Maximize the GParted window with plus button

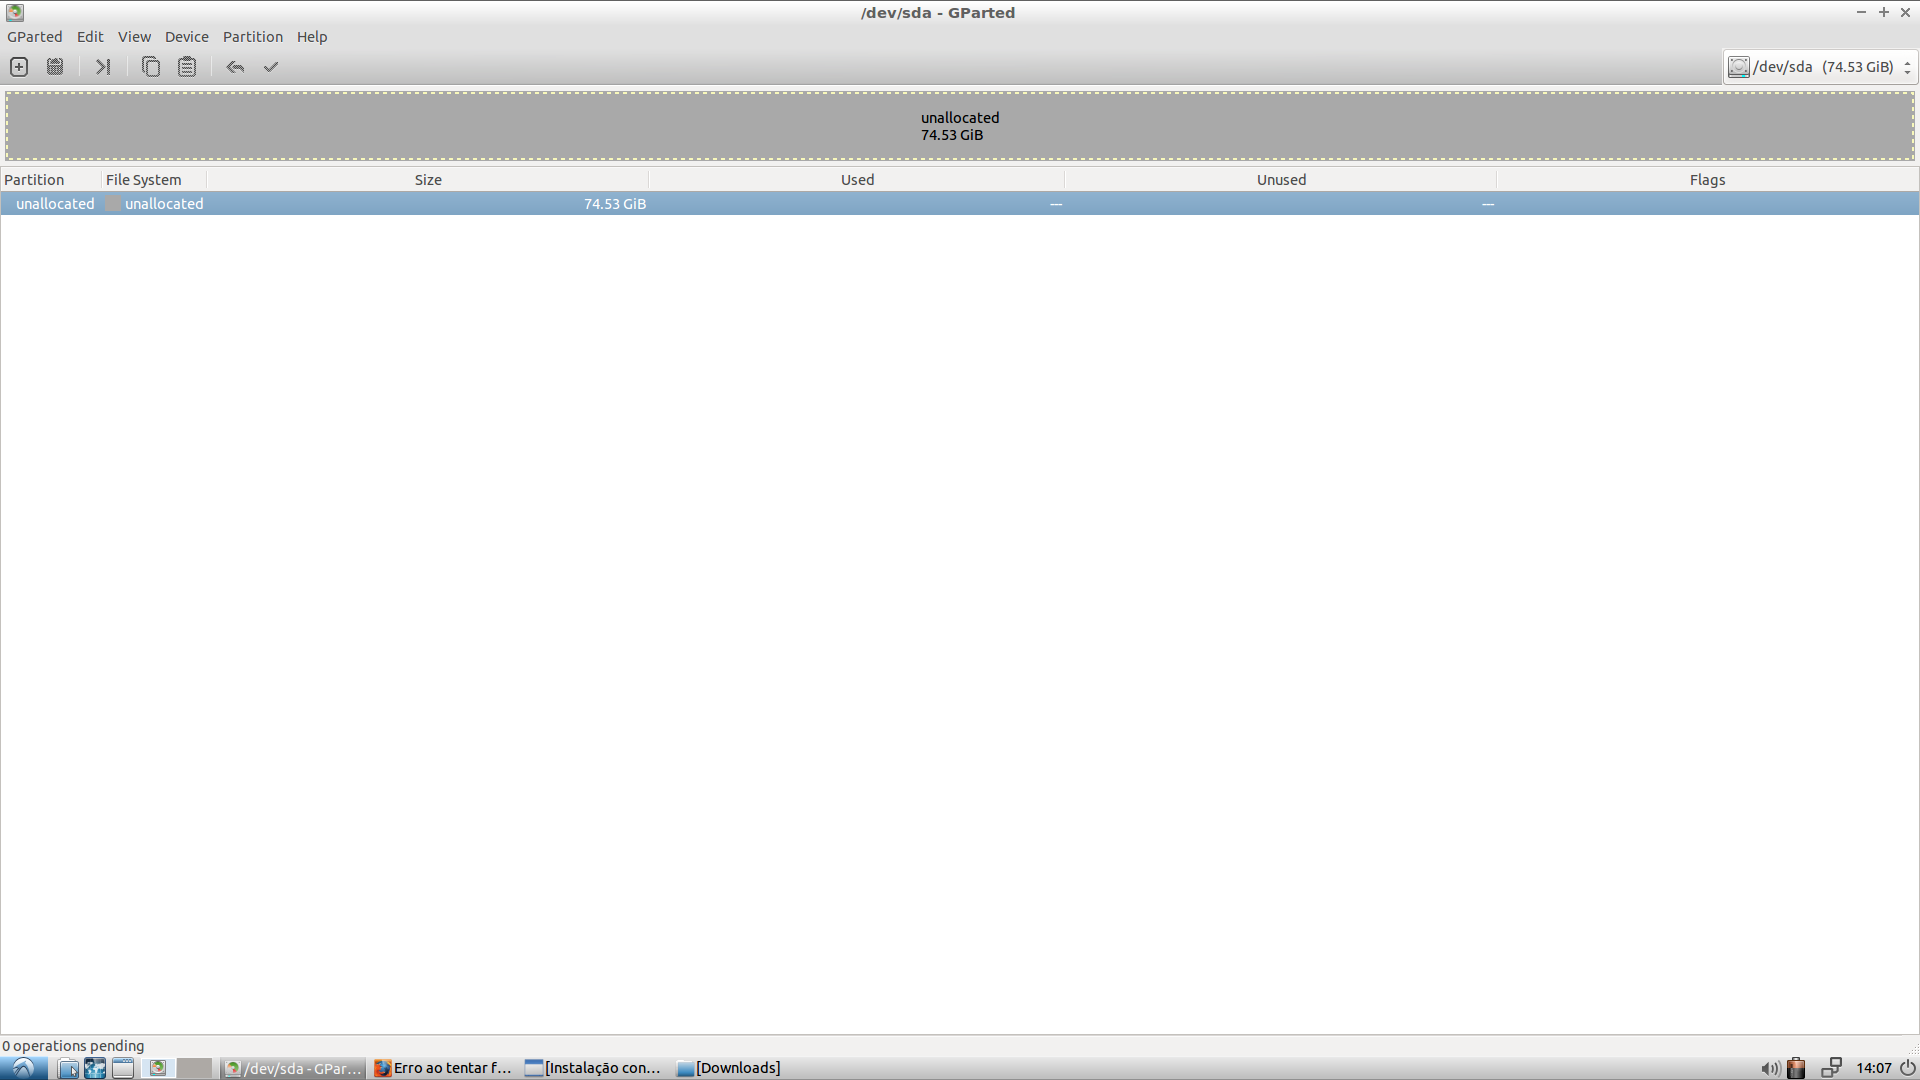(1884, 12)
